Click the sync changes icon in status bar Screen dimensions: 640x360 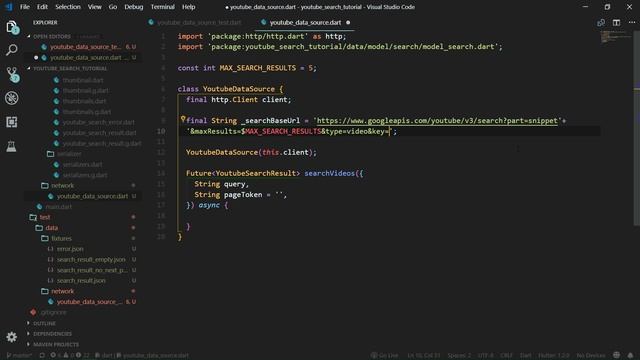click(42, 356)
